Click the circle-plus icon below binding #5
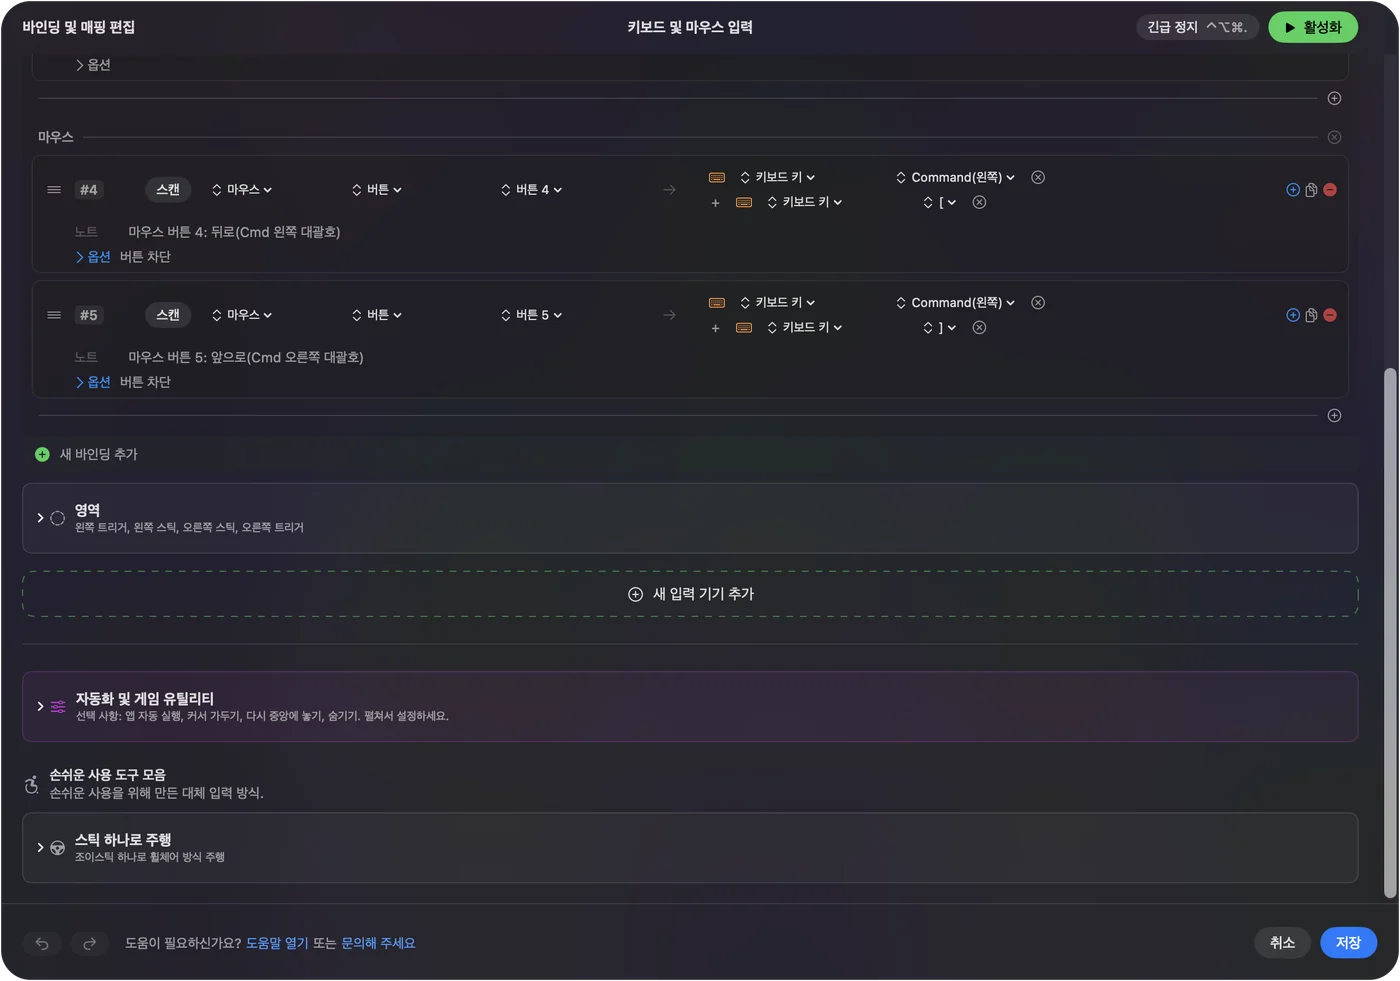 tap(1334, 415)
